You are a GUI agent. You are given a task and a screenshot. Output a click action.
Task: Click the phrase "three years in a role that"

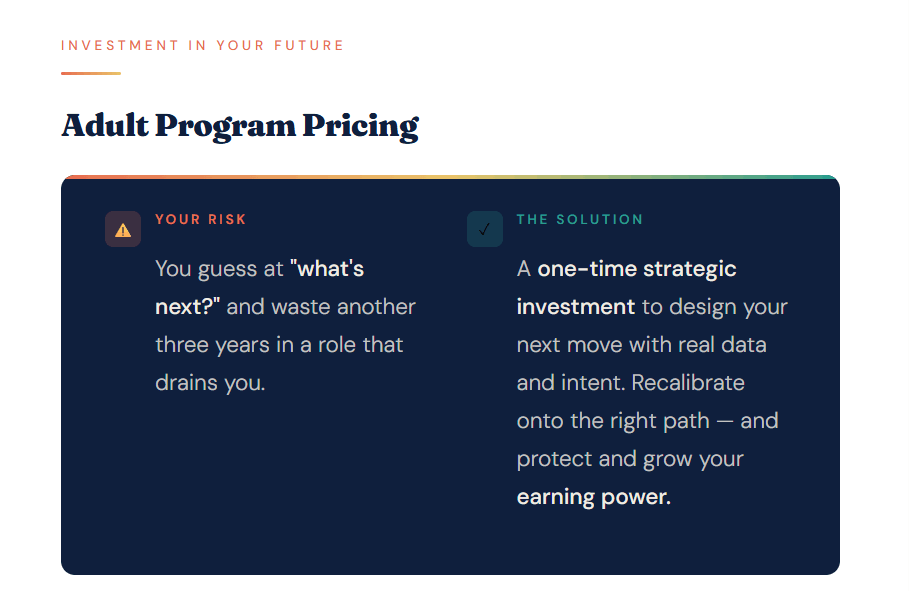tap(279, 345)
